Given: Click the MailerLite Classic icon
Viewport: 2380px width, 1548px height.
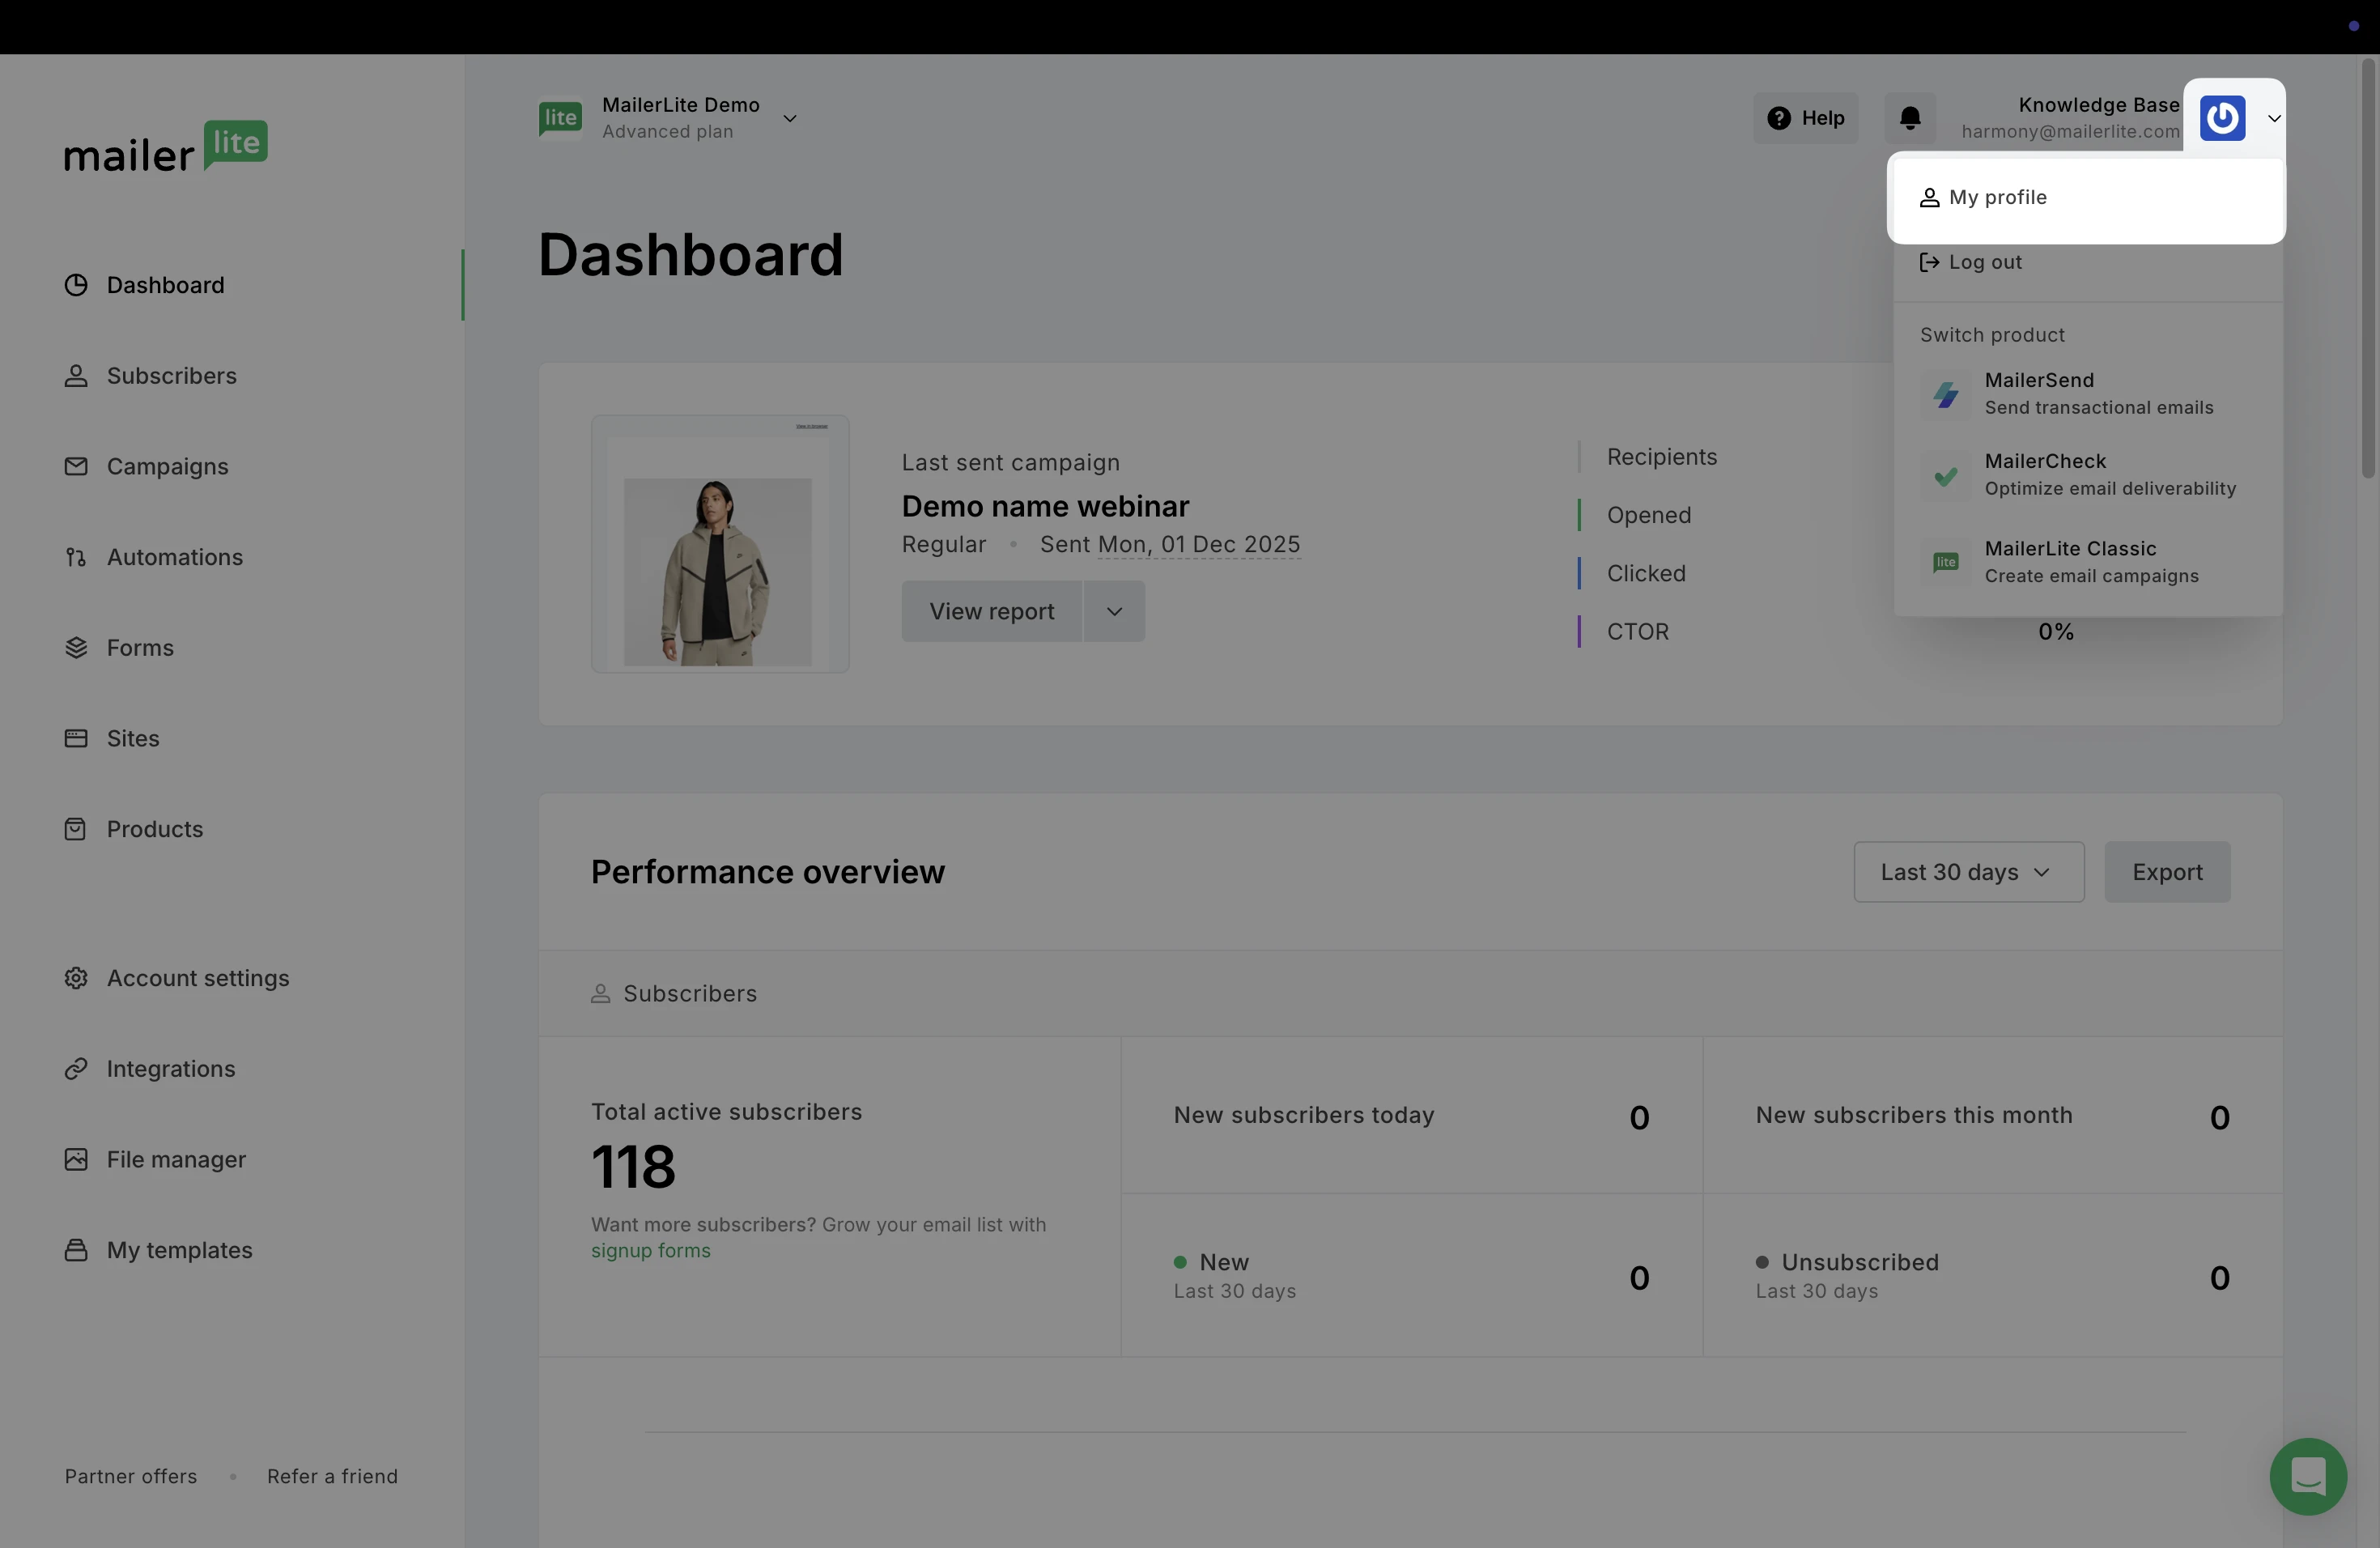Looking at the screenshot, I should [x=1945, y=562].
